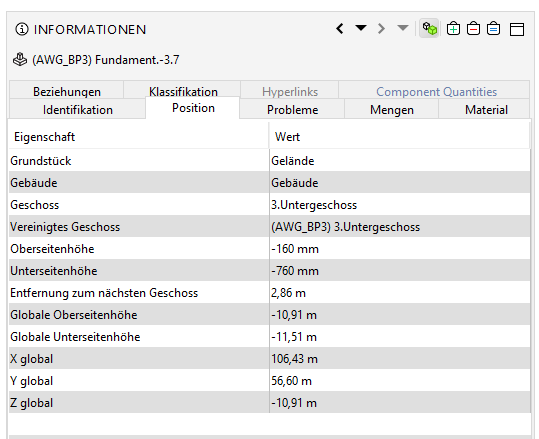Open the Mengen tab

(x=392, y=109)
